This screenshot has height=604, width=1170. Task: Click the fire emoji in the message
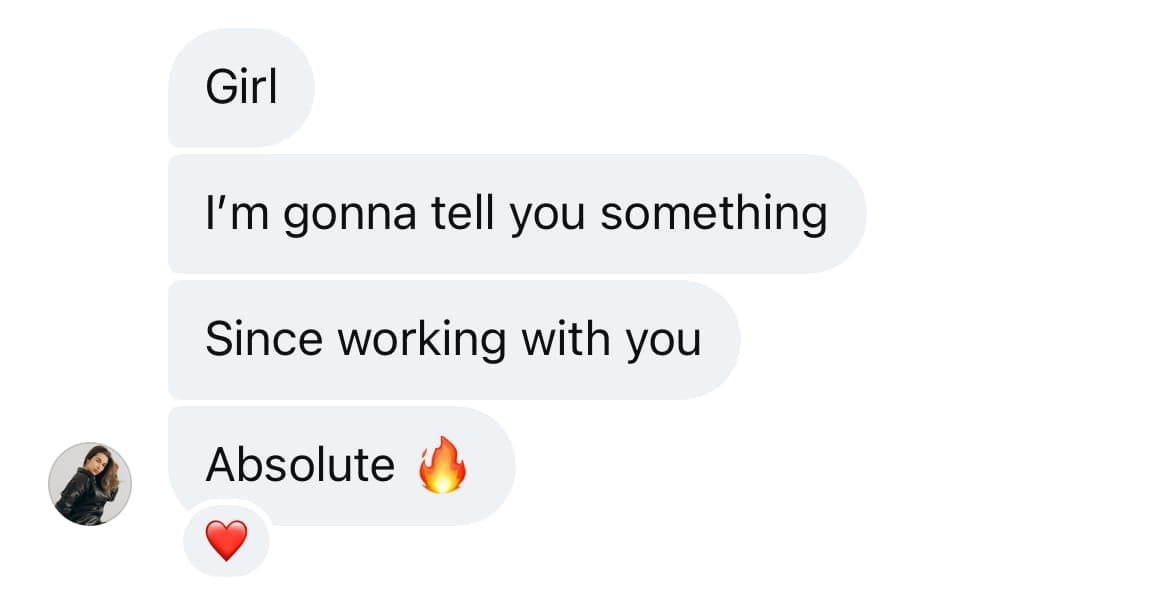tap(442, 467)
